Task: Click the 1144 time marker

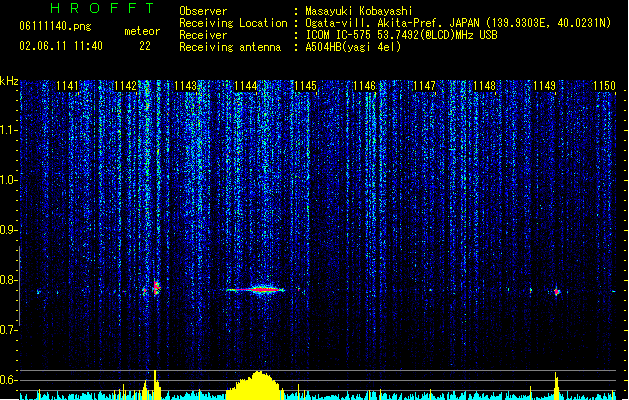Action: click(x=246, y=86)
